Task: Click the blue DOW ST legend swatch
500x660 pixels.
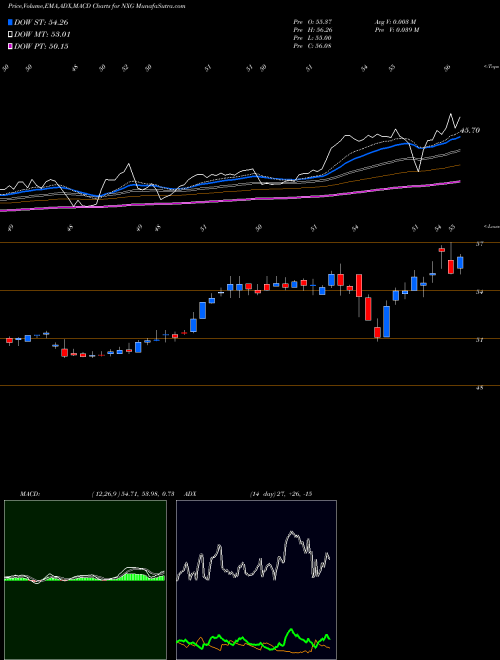Action: coord(10,22)
